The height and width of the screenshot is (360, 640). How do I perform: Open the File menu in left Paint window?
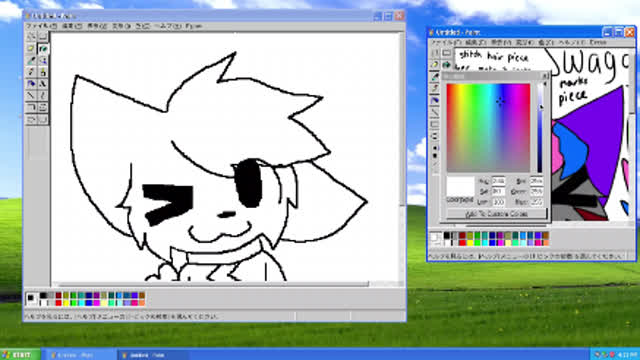tap(41, 26)
